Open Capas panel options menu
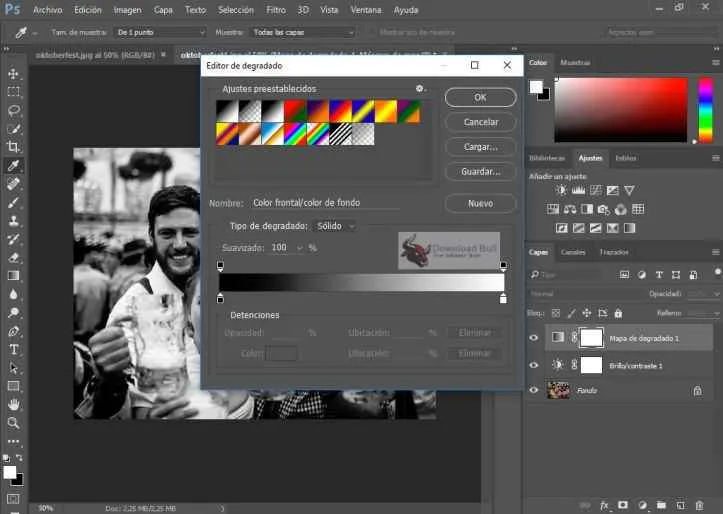This screenshot has height=514, width=723. click(x=716, y=252)
